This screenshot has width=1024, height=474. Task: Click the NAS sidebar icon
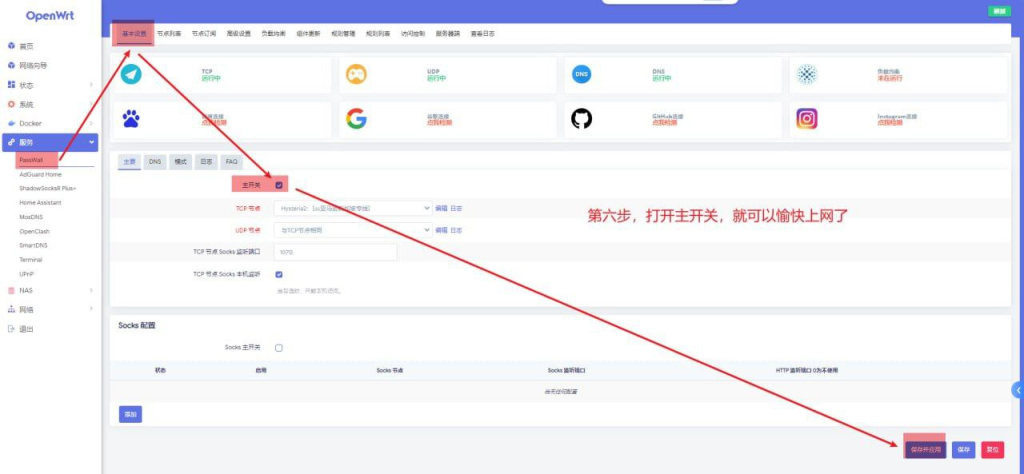click(11, 291)
